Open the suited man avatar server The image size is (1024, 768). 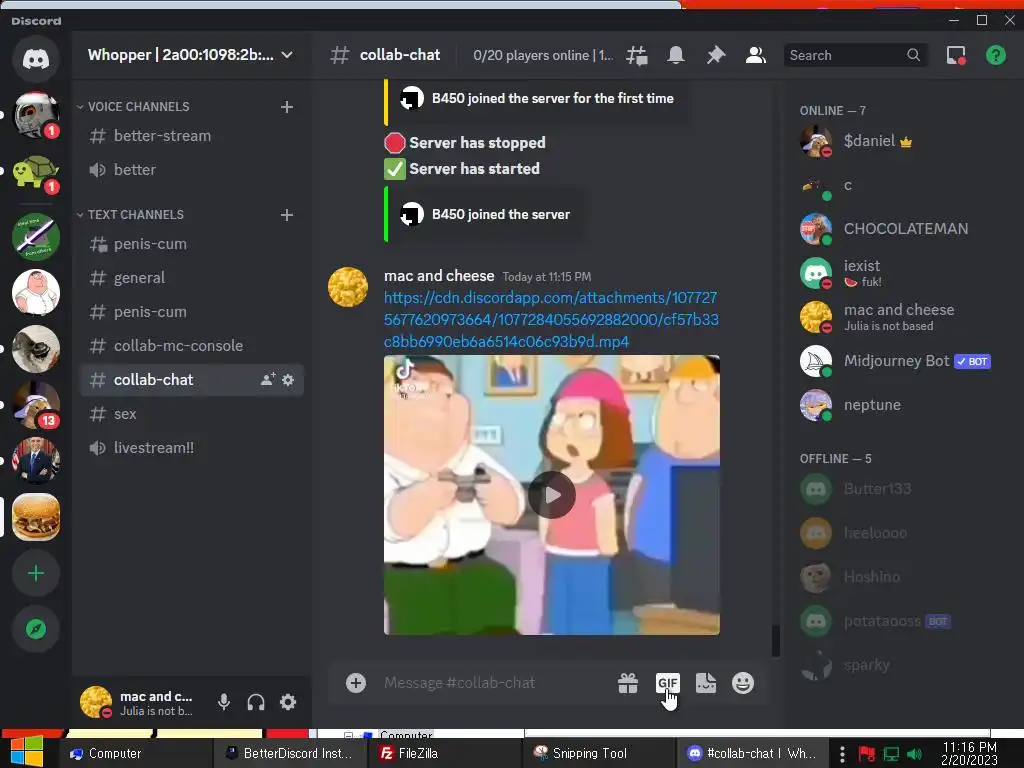click(x=36, y=461)
